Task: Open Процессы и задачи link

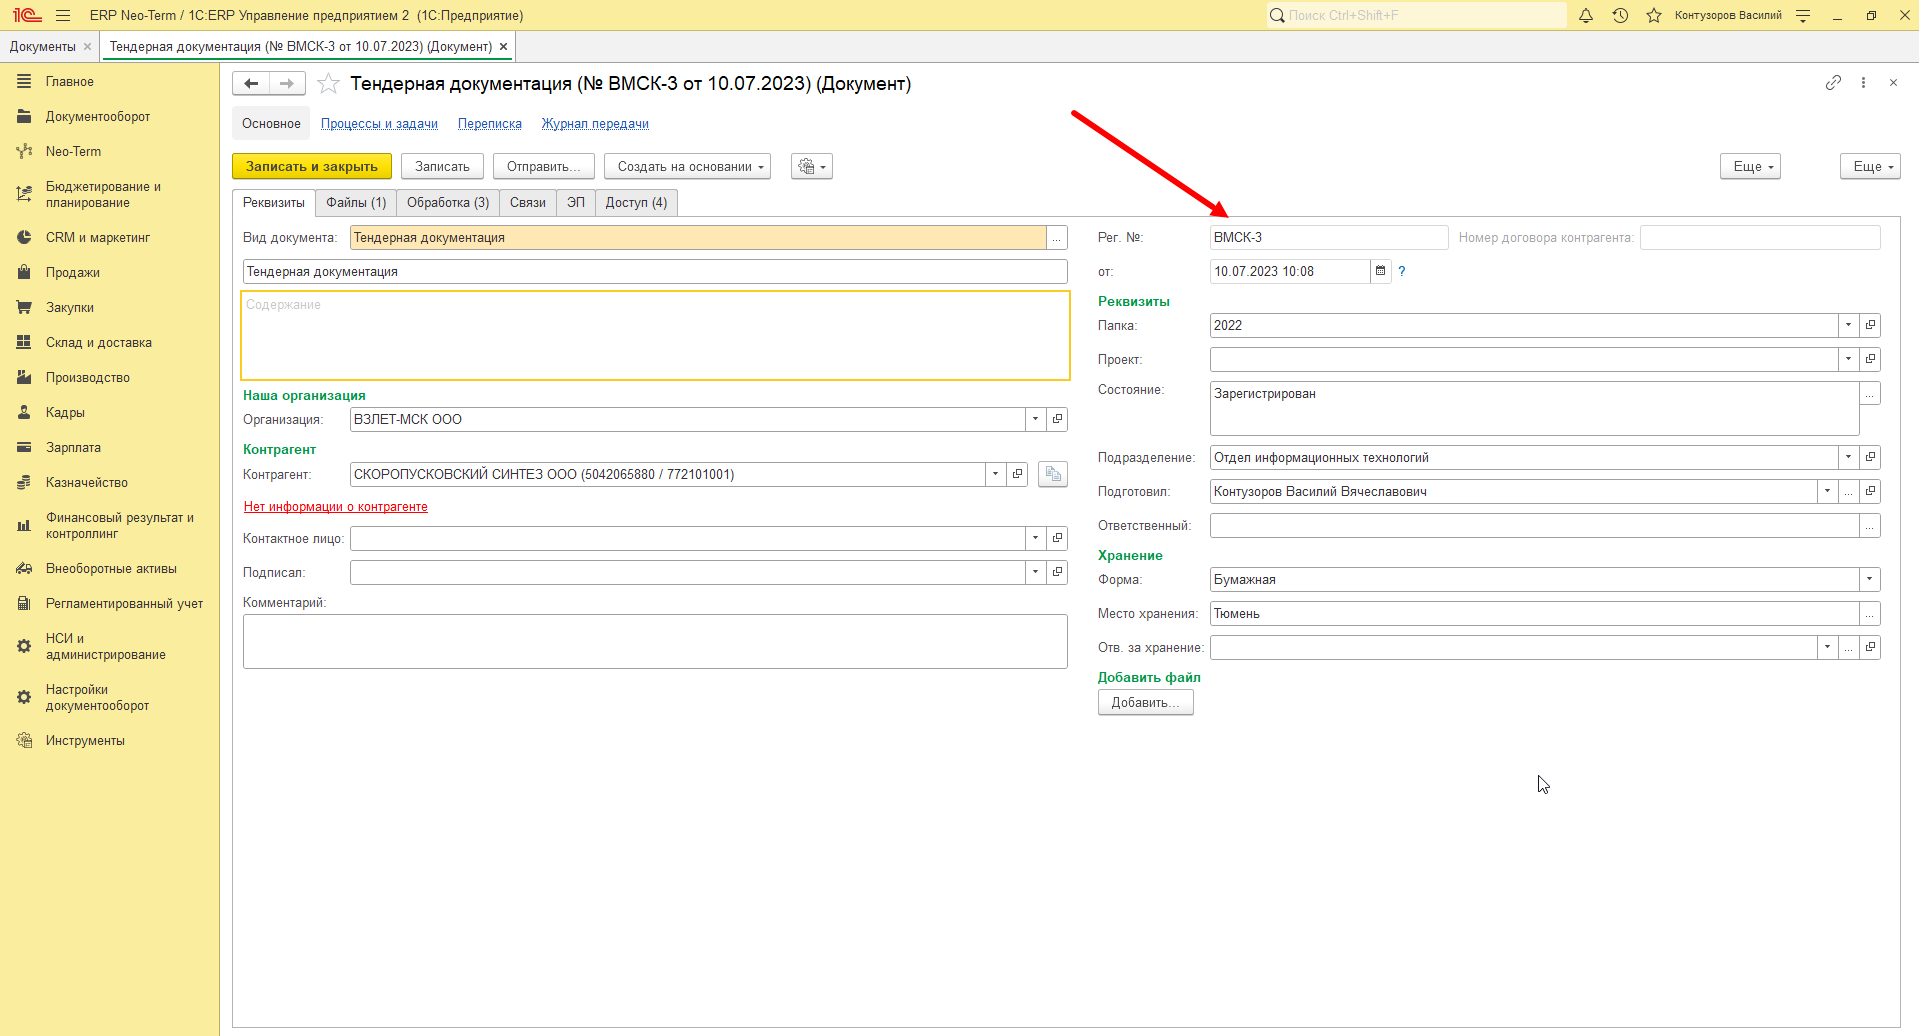Action: tap(379, 124)
